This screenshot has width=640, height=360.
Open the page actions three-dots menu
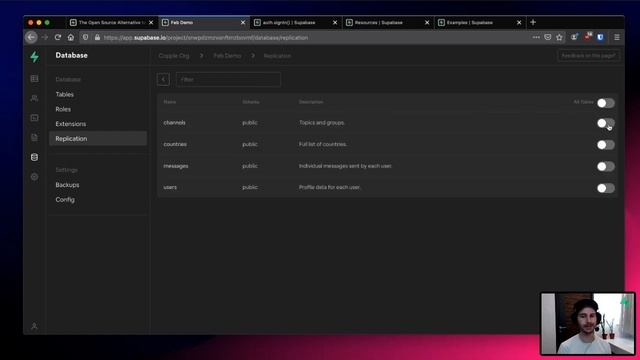(536, 37)
